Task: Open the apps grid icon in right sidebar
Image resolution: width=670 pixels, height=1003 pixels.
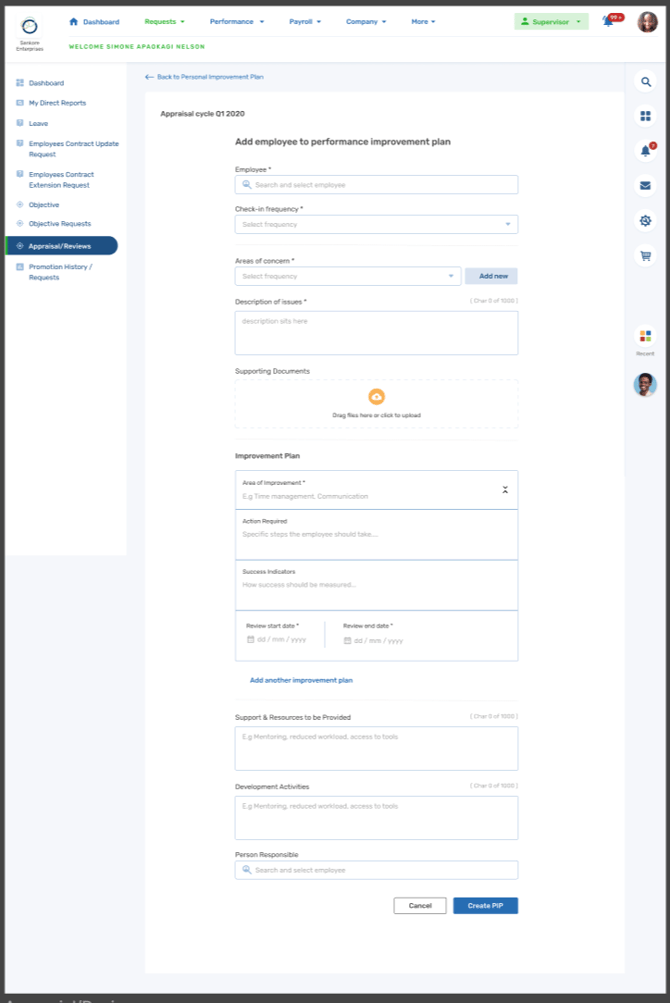Action: pyautogui.click(x=645, y=116)
